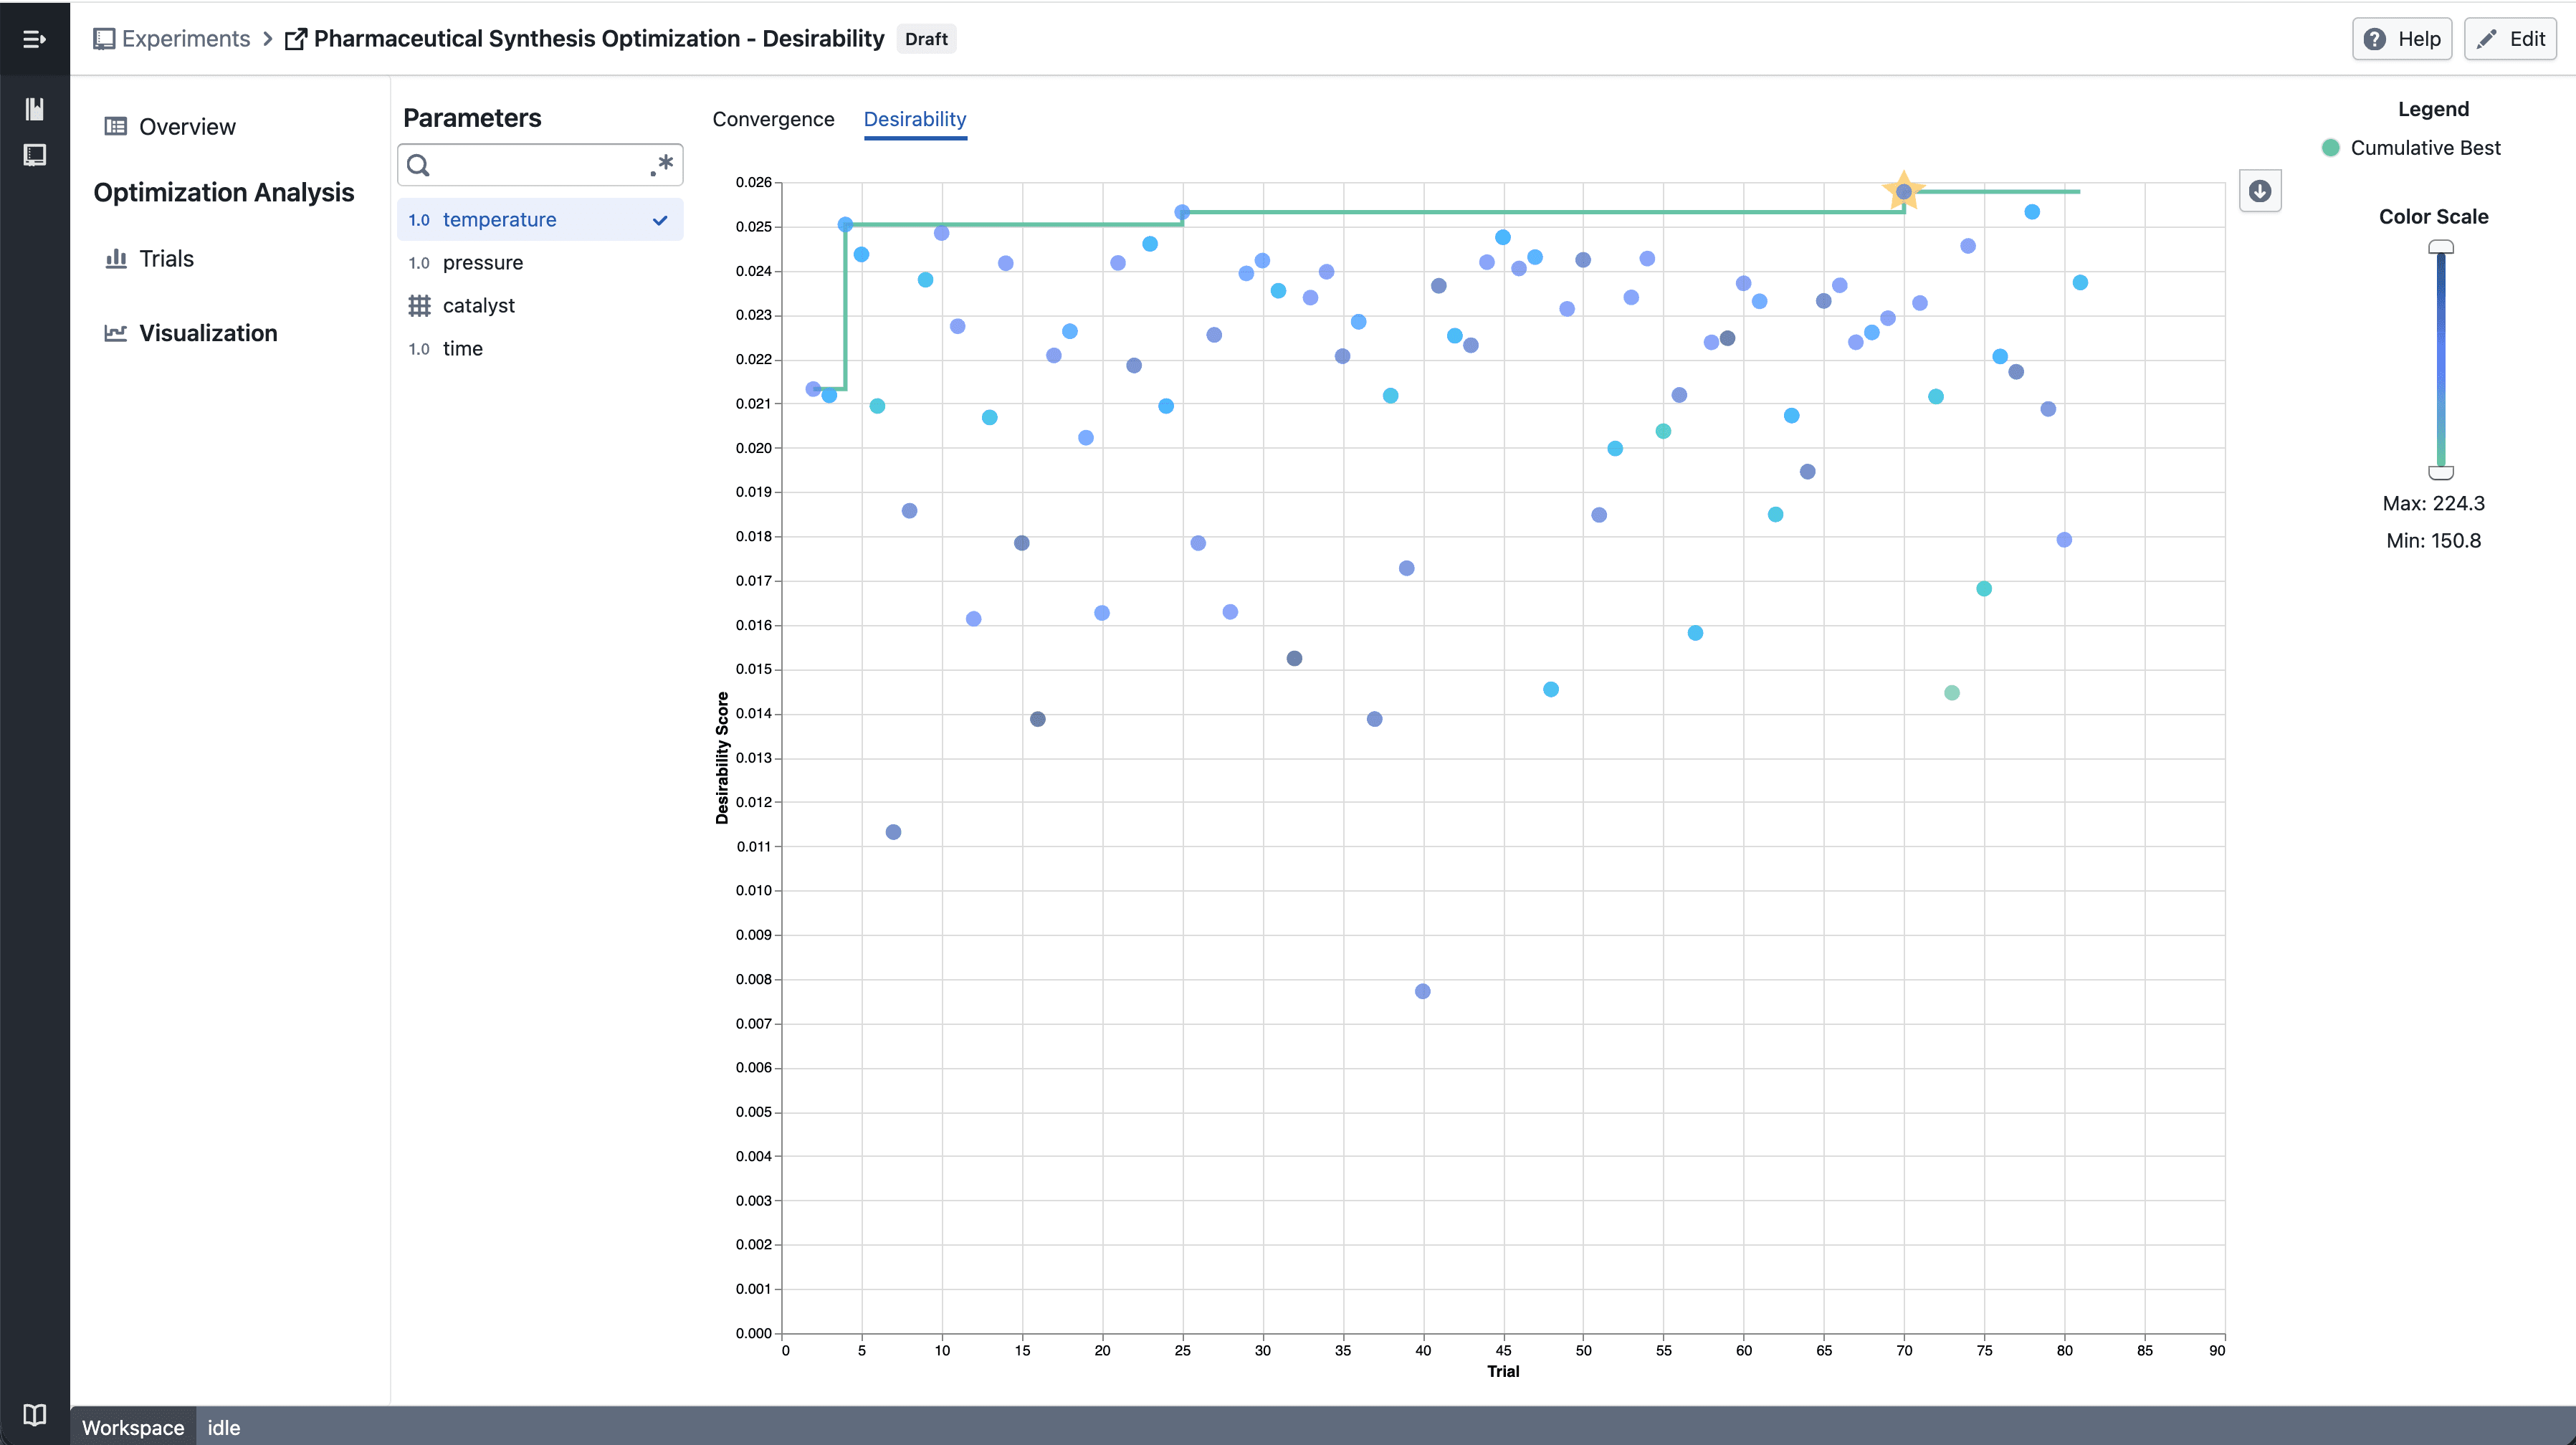Screen dimensions: 2576x1445
Task: Click the Min: 150.8 value text
Action: coord(2433,541)
